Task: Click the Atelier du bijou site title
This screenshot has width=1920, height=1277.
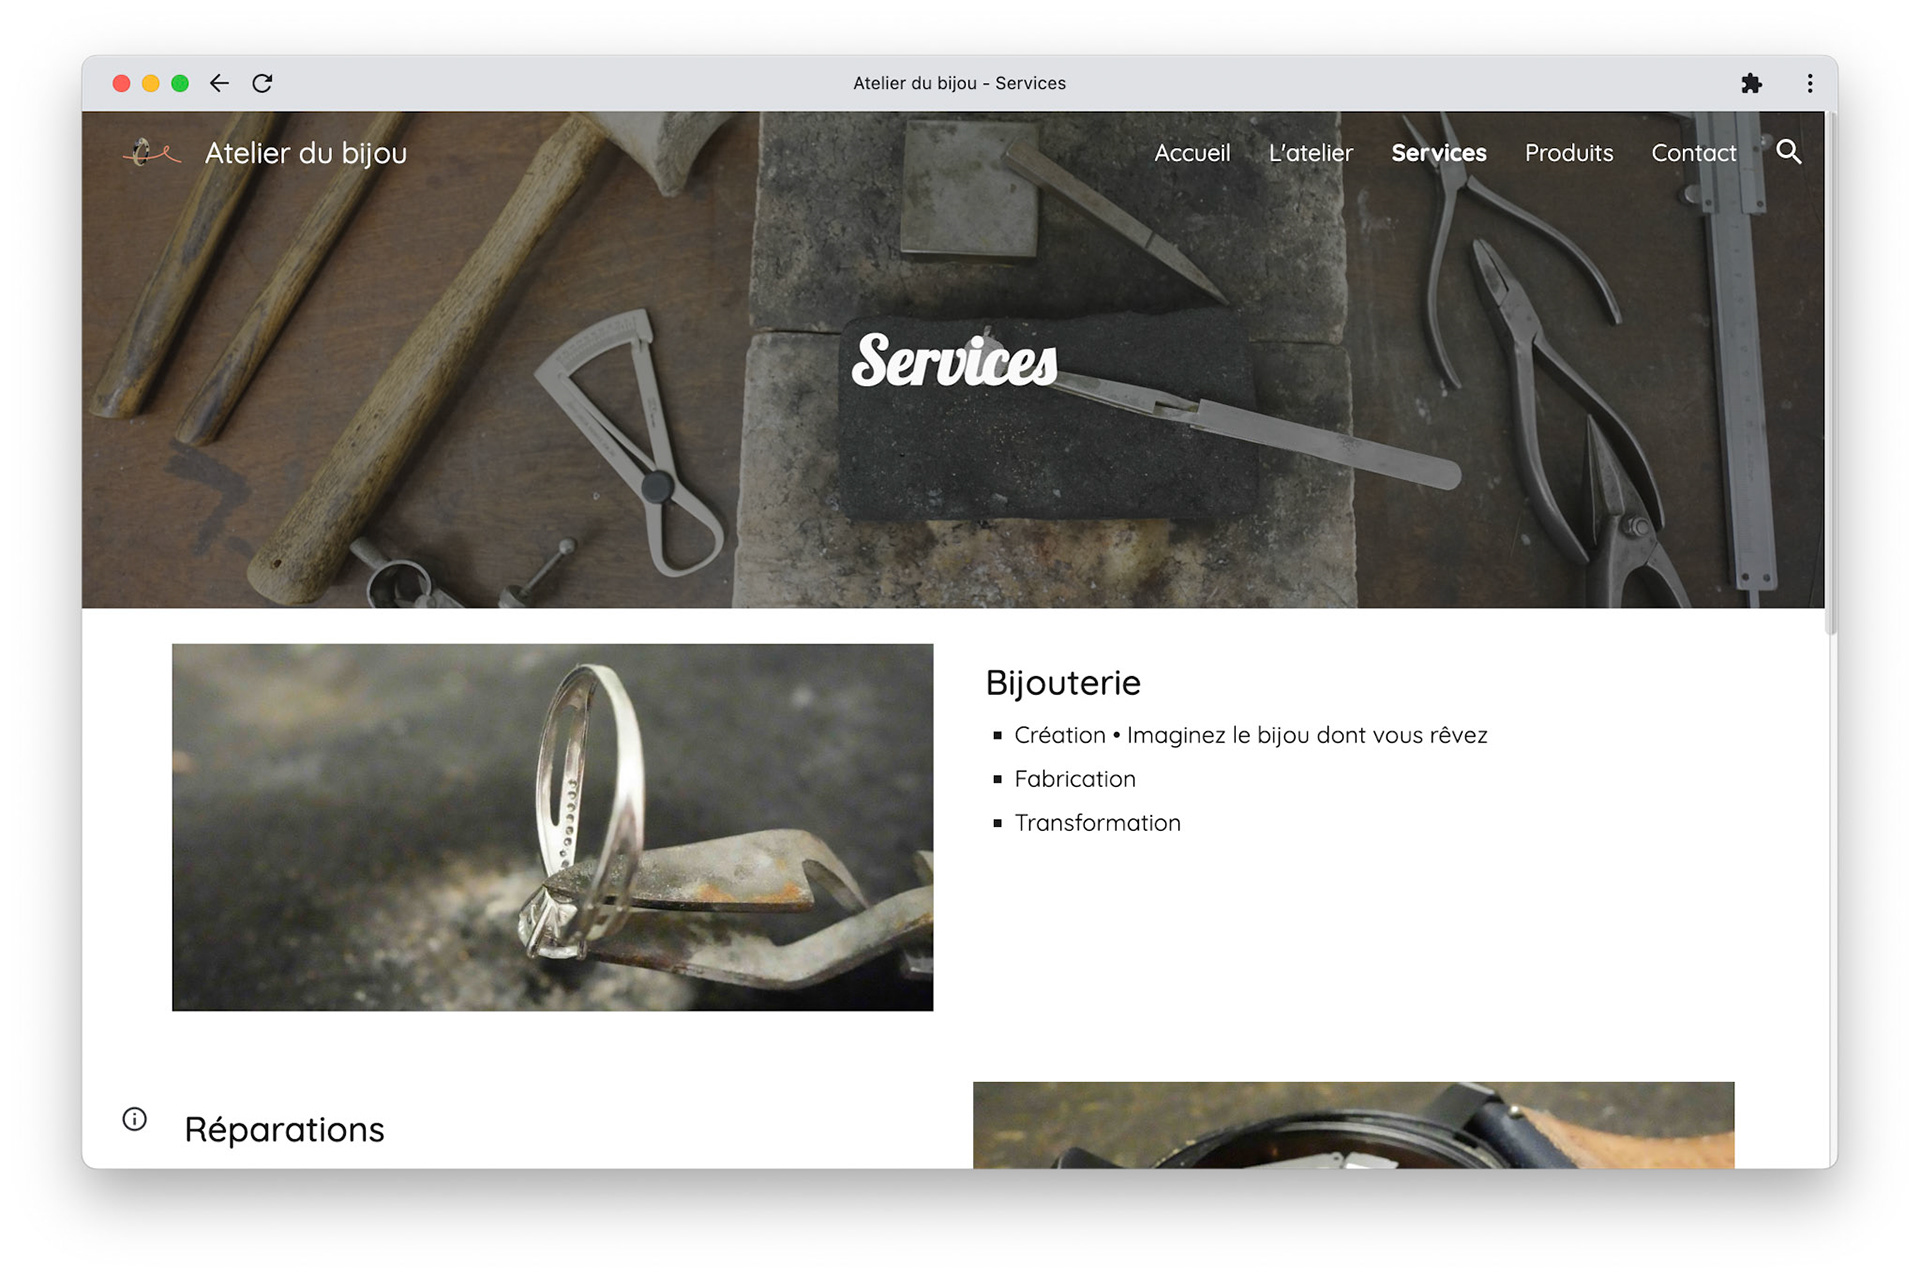Action: (305, 153)
